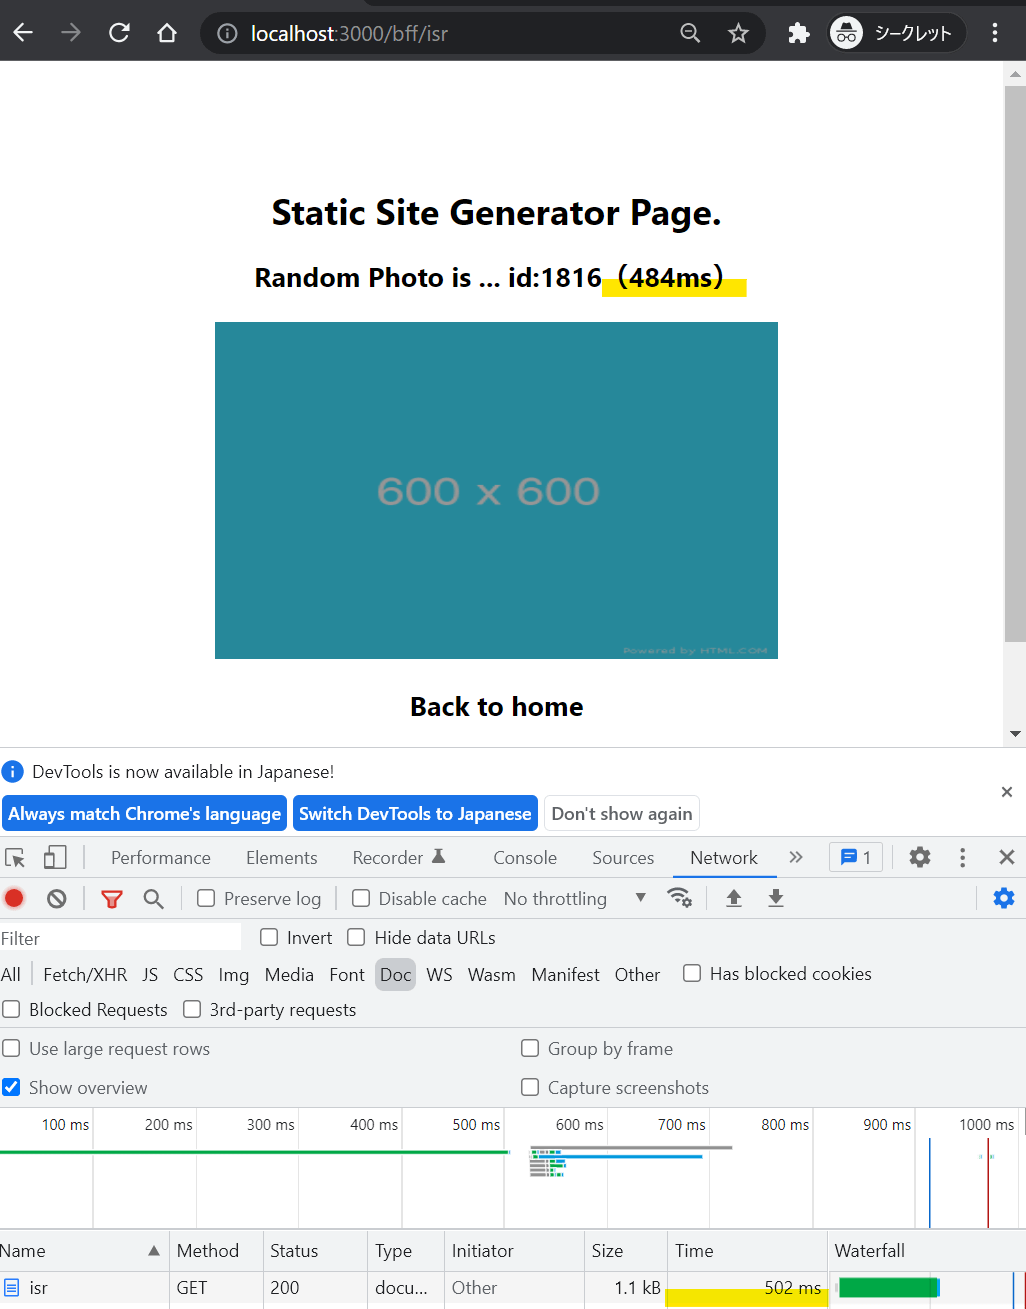This screenshot has width=1026, height=1309.
Task: Open Network panel settings gear
Action: (x=1004, y=898)
